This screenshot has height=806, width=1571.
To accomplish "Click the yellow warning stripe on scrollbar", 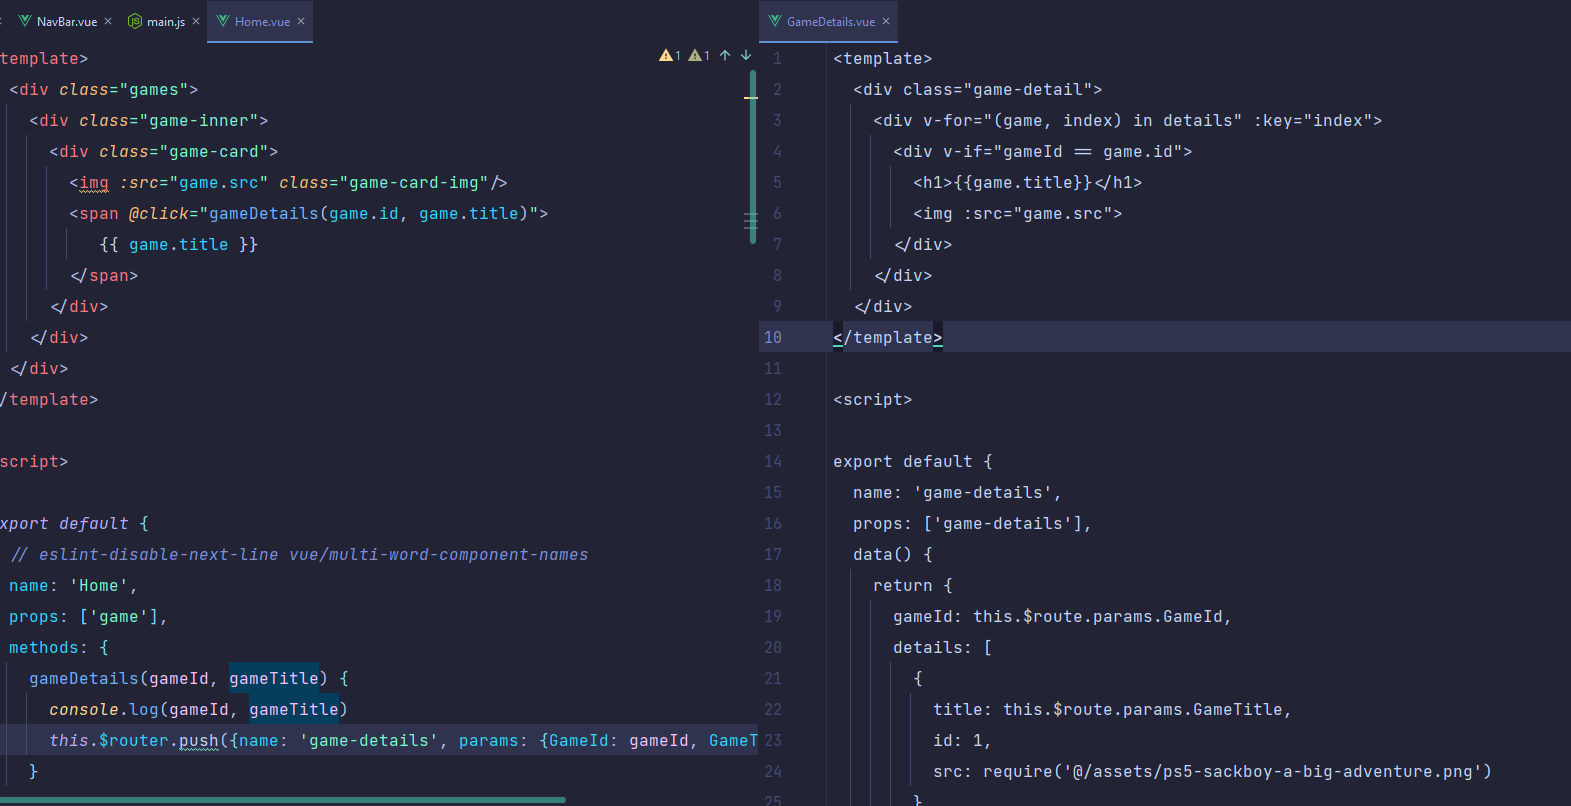I will tap(751, 98).
